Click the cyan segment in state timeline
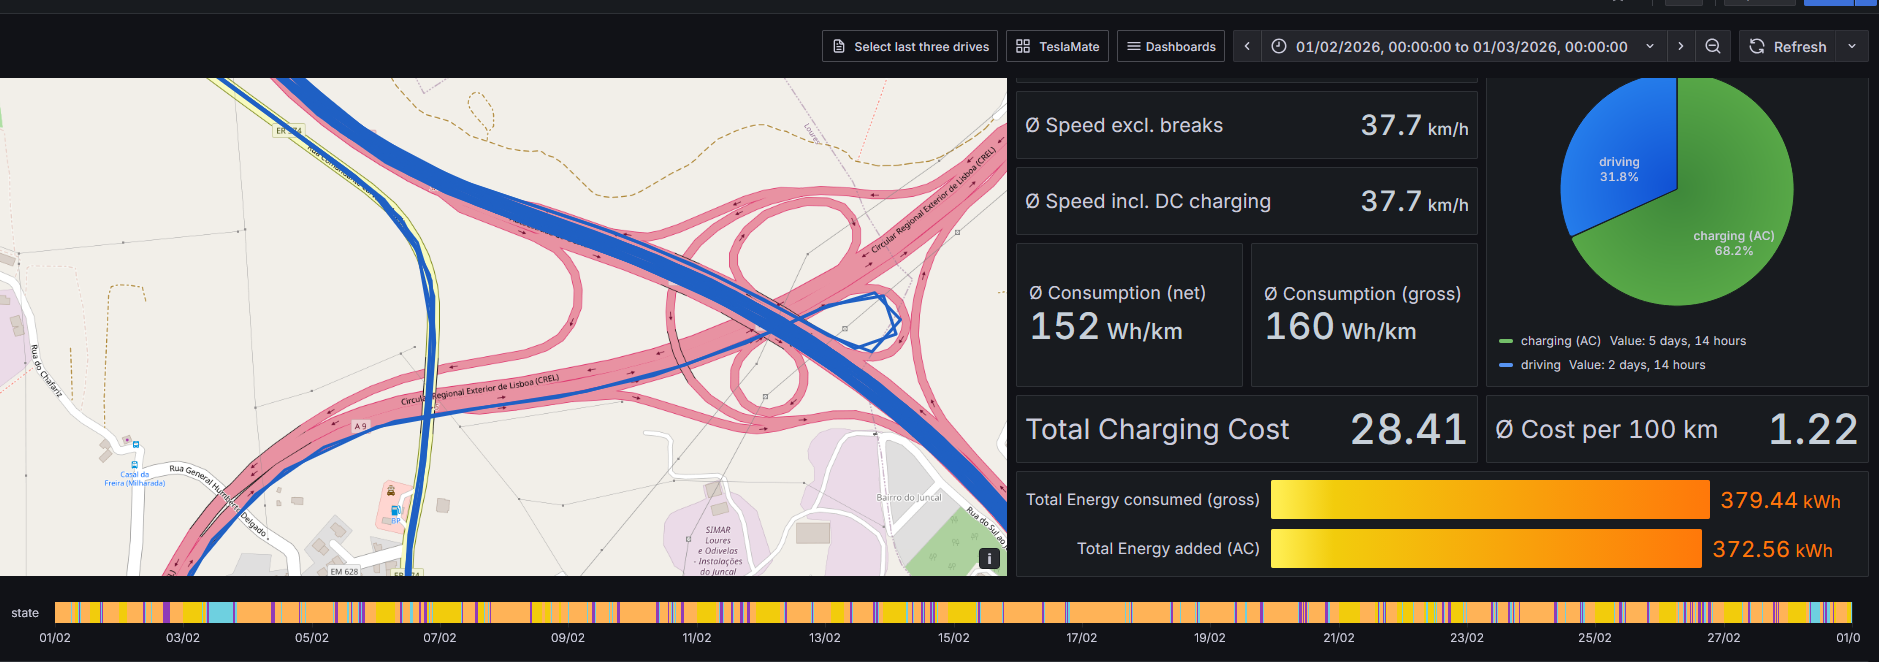 [221, 612]
